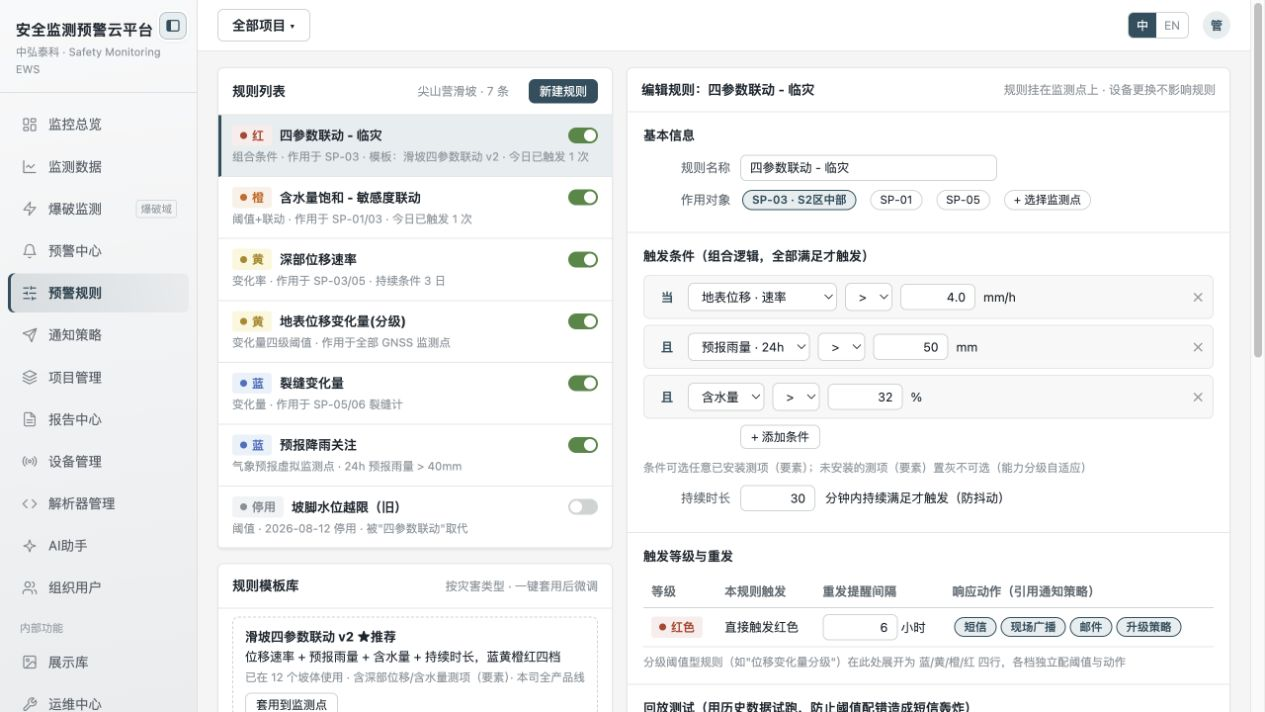The image size is (1265, 712).
Task: Click 4.0 mm/h threshold field
Action: [937, 297]
